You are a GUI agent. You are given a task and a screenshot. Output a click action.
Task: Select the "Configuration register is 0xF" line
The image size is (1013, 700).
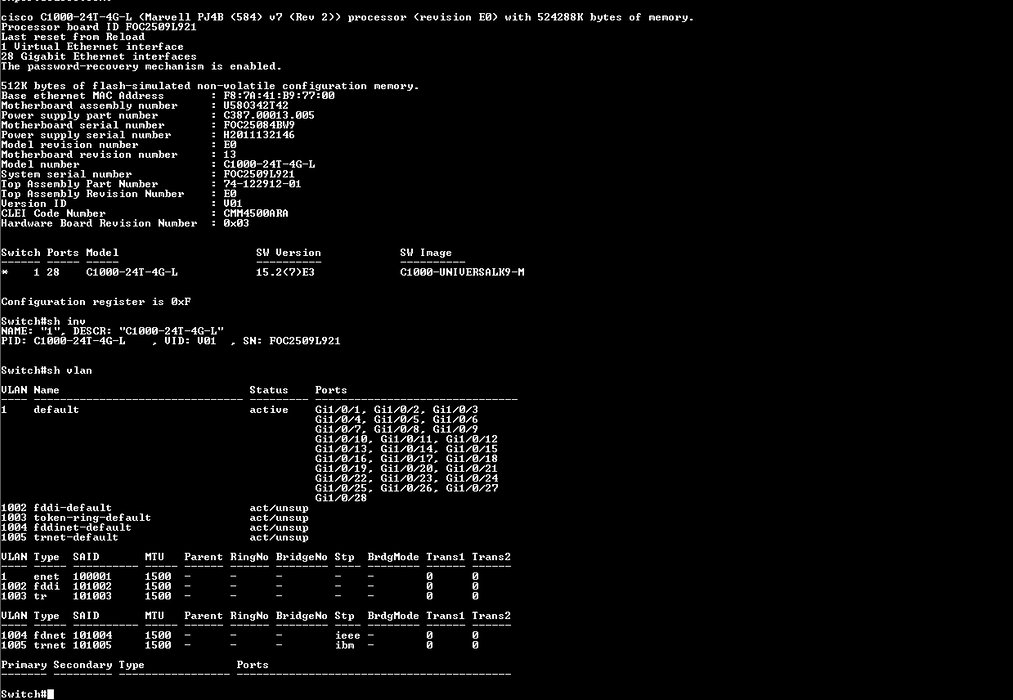point(96,302)
